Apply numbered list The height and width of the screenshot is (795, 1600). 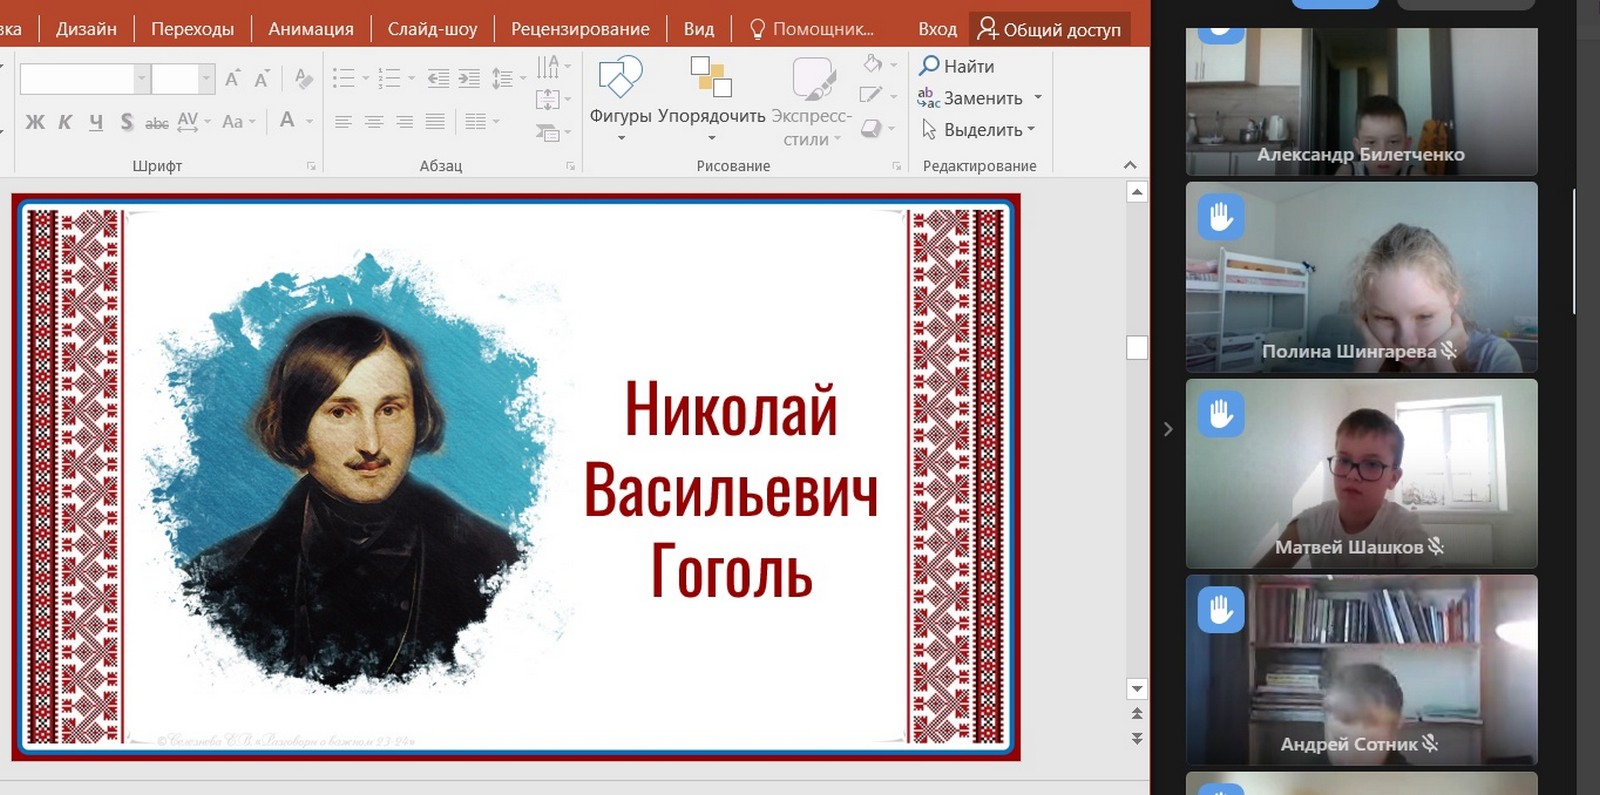[x=389, y=78]
